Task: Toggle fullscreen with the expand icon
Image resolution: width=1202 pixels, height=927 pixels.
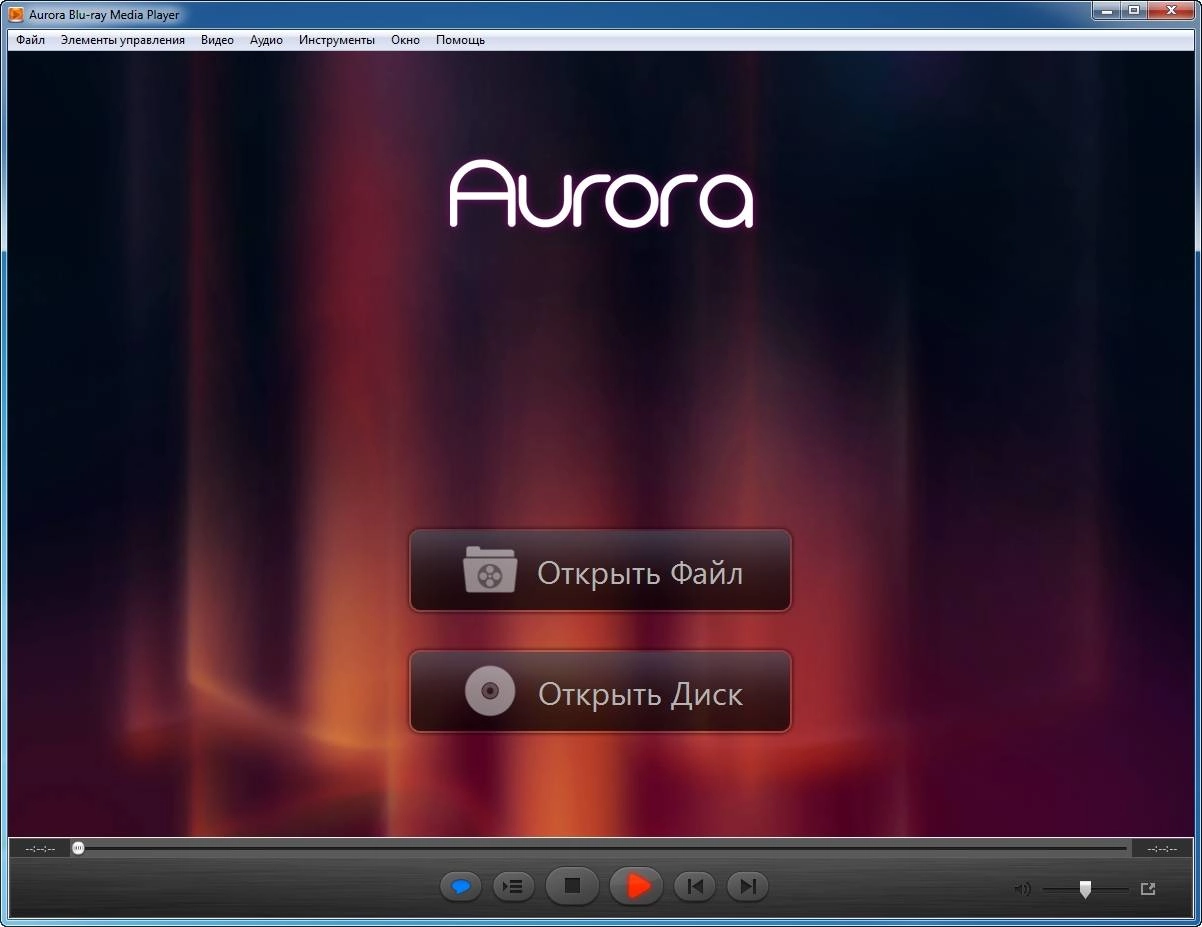Action: (x=1148, y=888)
